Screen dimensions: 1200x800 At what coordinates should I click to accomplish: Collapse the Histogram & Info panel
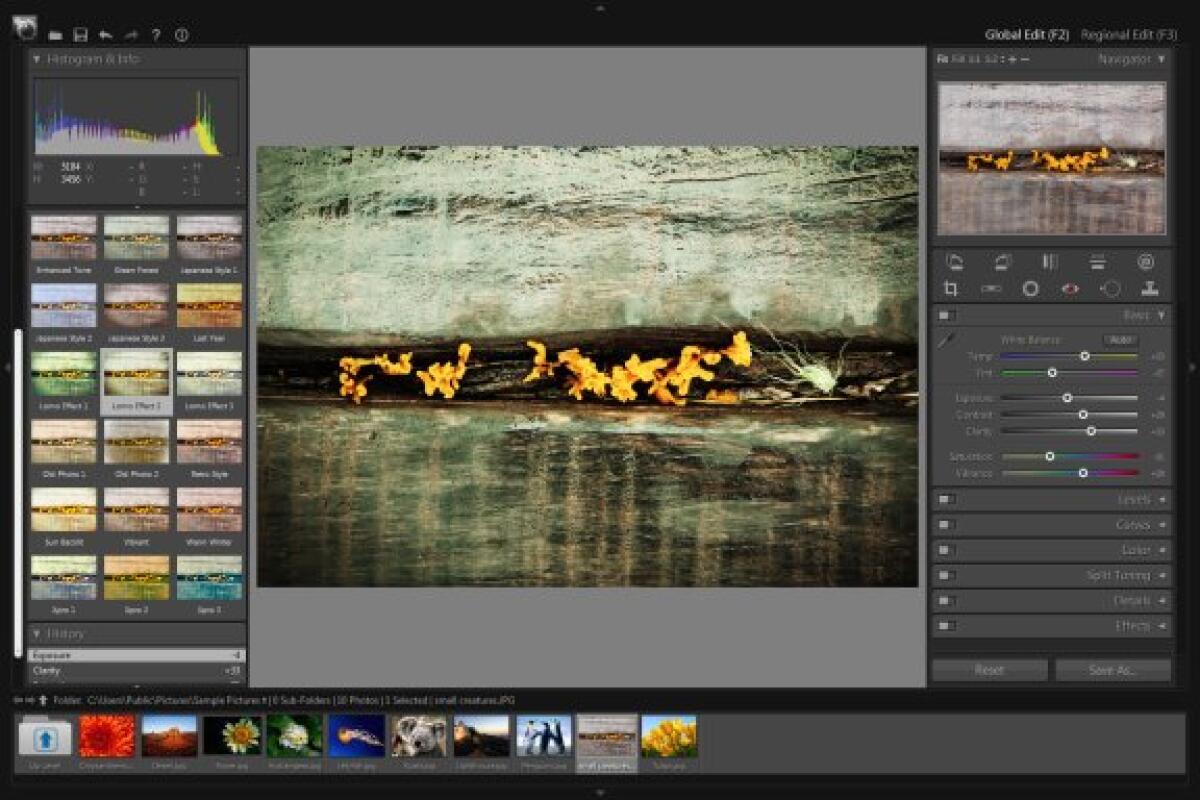click(x=38, y=59)
